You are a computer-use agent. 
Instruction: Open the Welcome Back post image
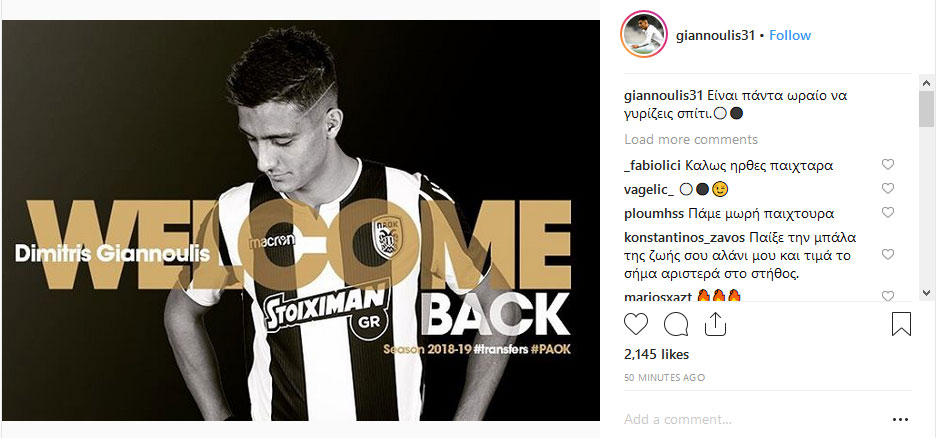pyautogui.click(x=301, y=220)
